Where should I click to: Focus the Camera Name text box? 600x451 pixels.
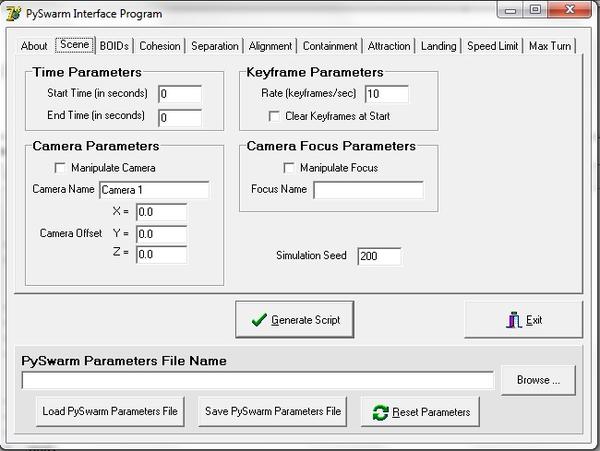tap(154, 189)
